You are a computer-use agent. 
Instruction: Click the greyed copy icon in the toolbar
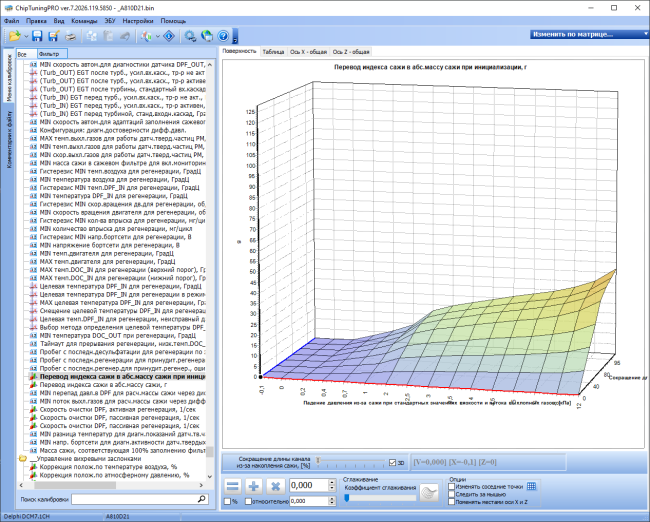point(92,36)
